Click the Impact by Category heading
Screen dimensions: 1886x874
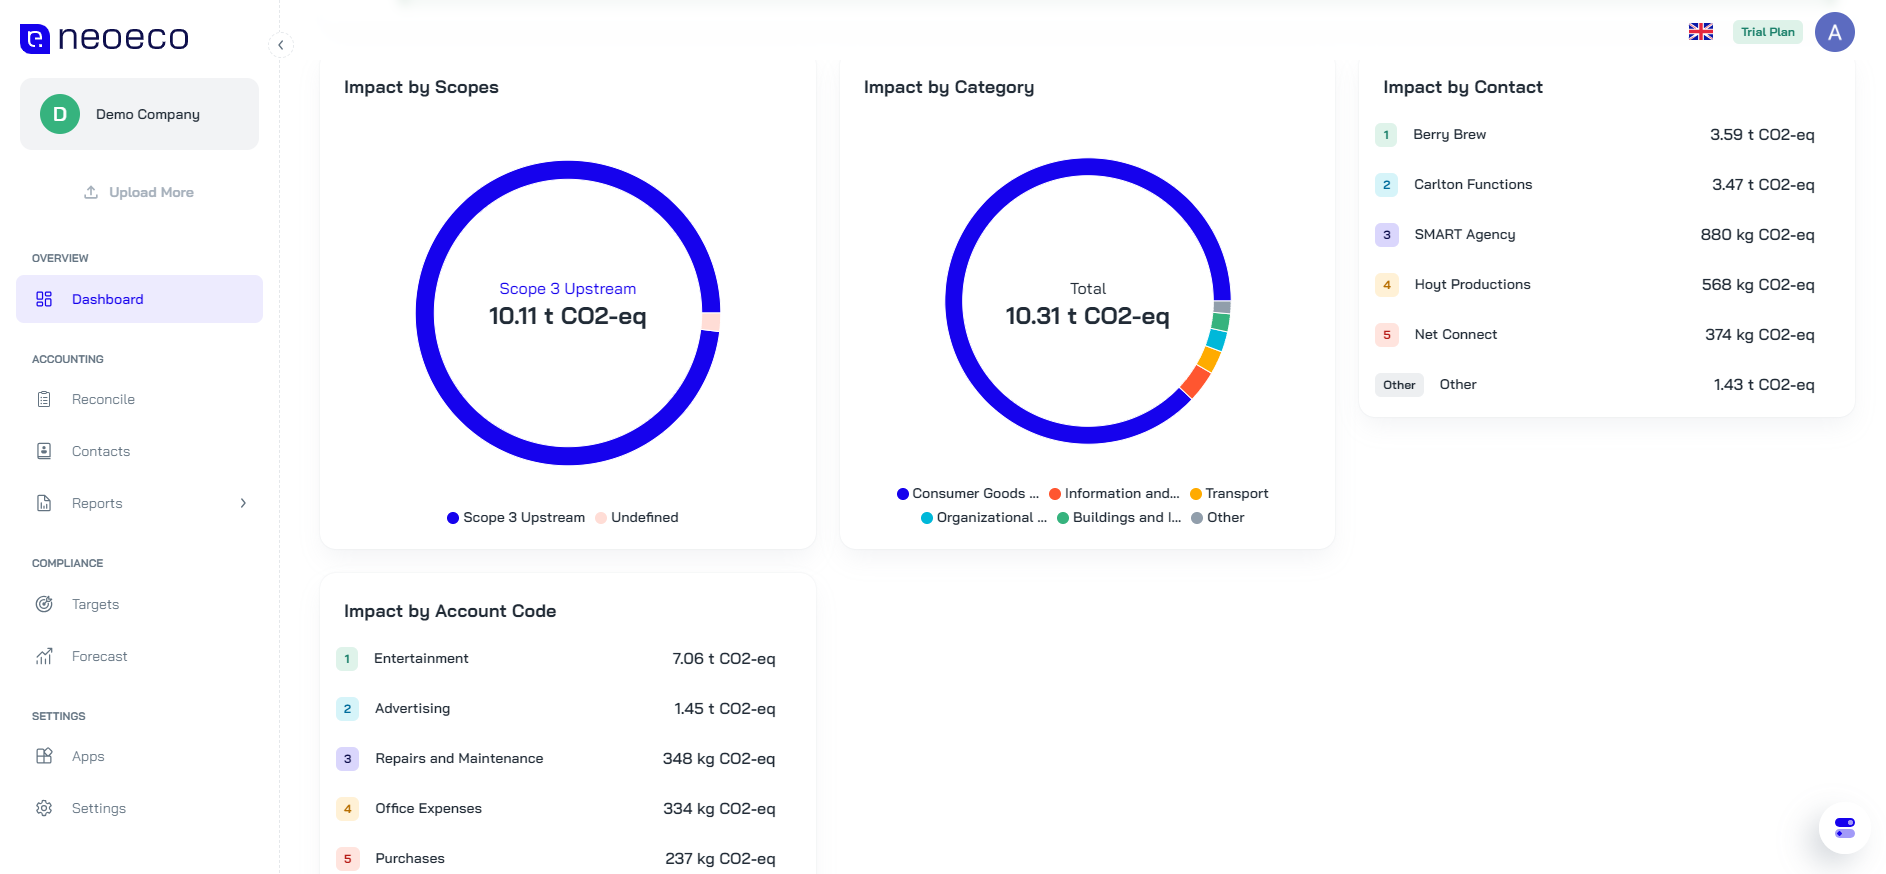pyautogui.click(x=949, y=87)
